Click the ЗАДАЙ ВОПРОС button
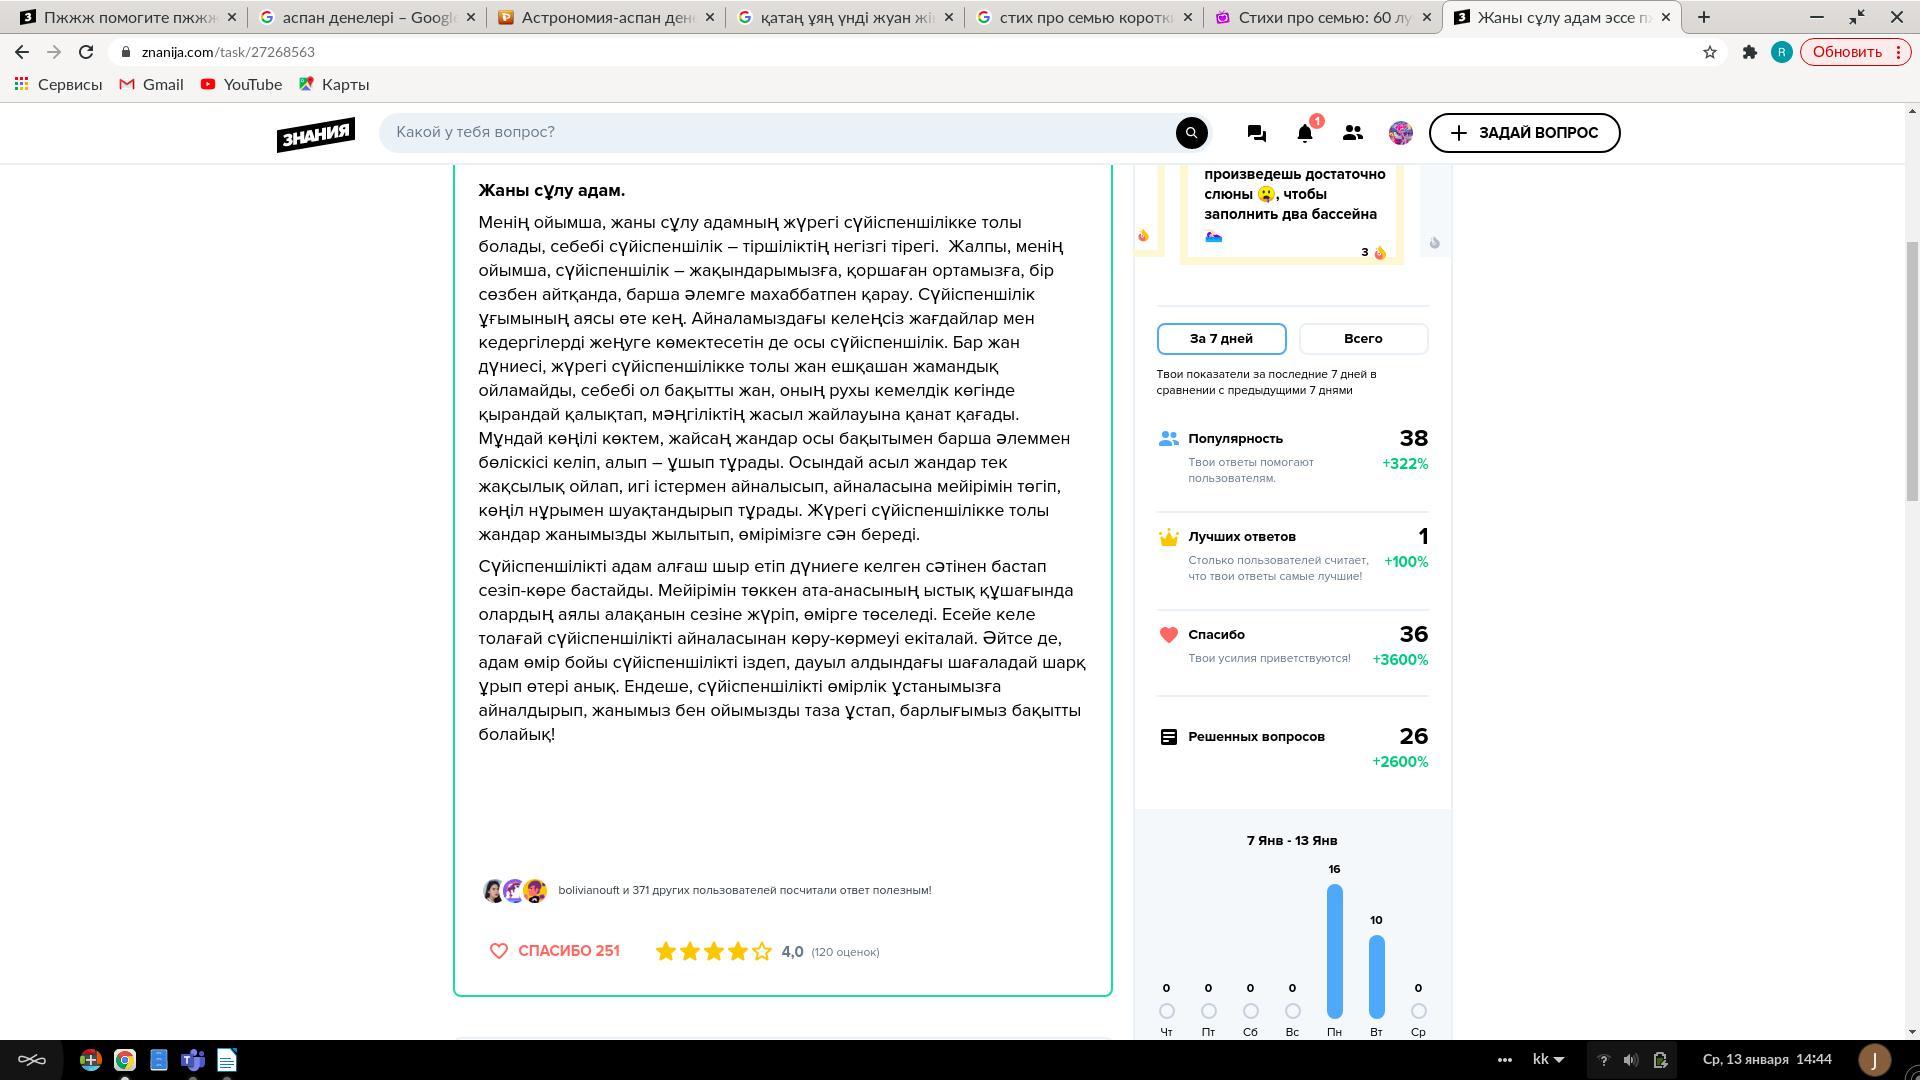Viewport: 1920px width, 1080px height. point(1524,133)
